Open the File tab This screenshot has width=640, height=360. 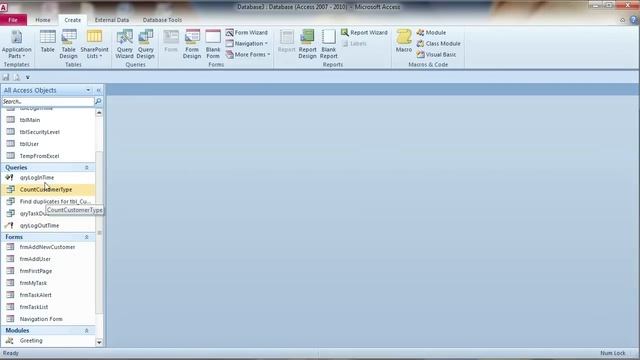13,20
